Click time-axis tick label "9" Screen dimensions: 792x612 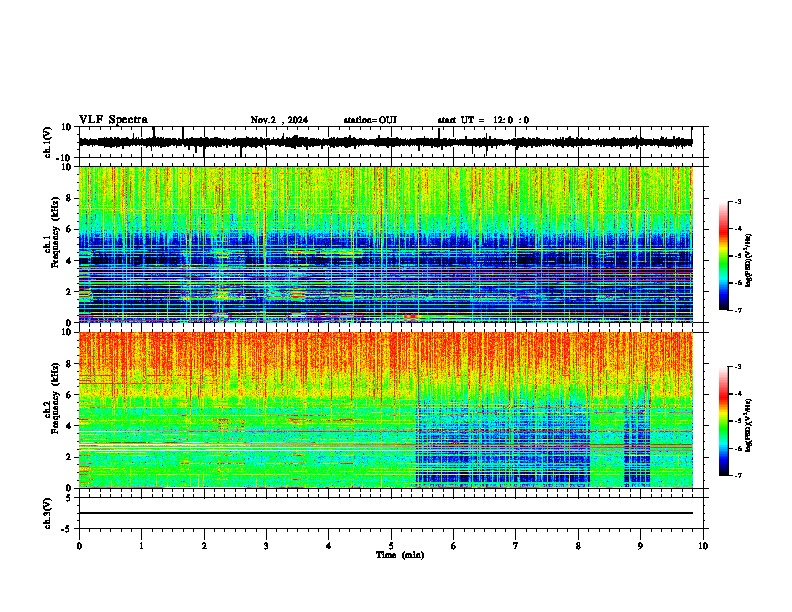[x=640, y=546]
